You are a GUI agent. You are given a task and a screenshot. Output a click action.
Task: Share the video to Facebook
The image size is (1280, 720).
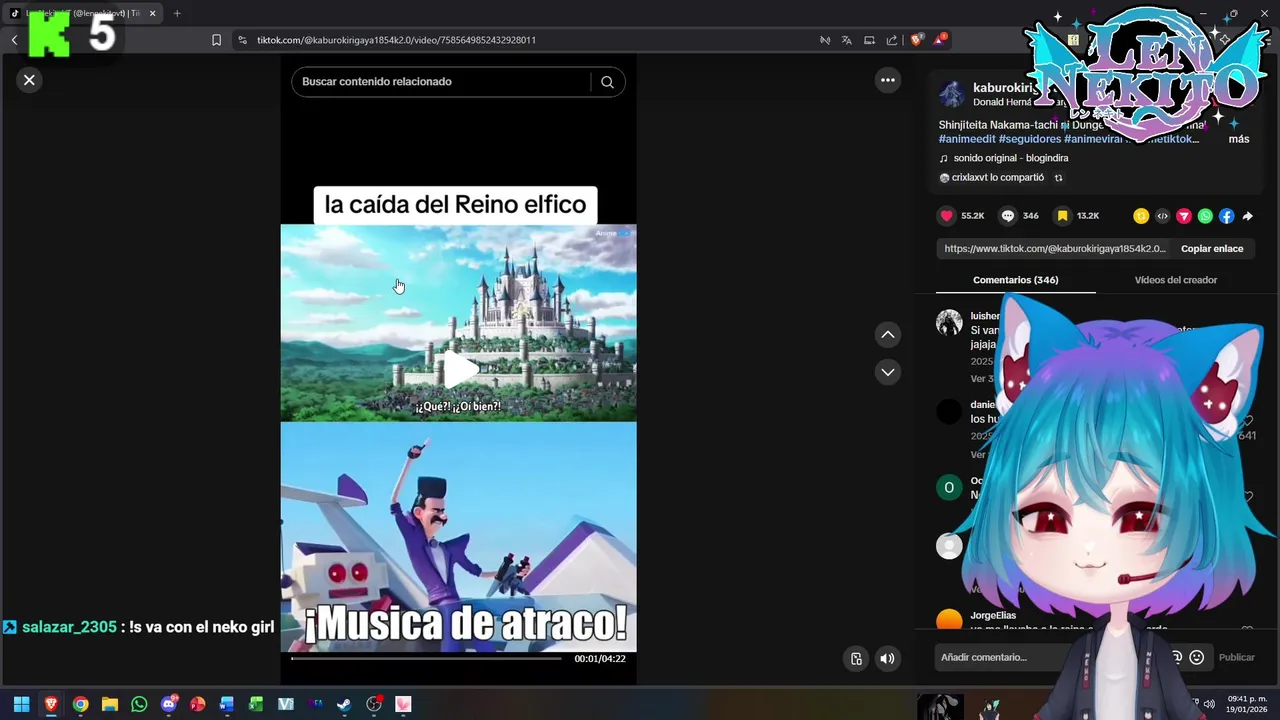point(1226,216)
